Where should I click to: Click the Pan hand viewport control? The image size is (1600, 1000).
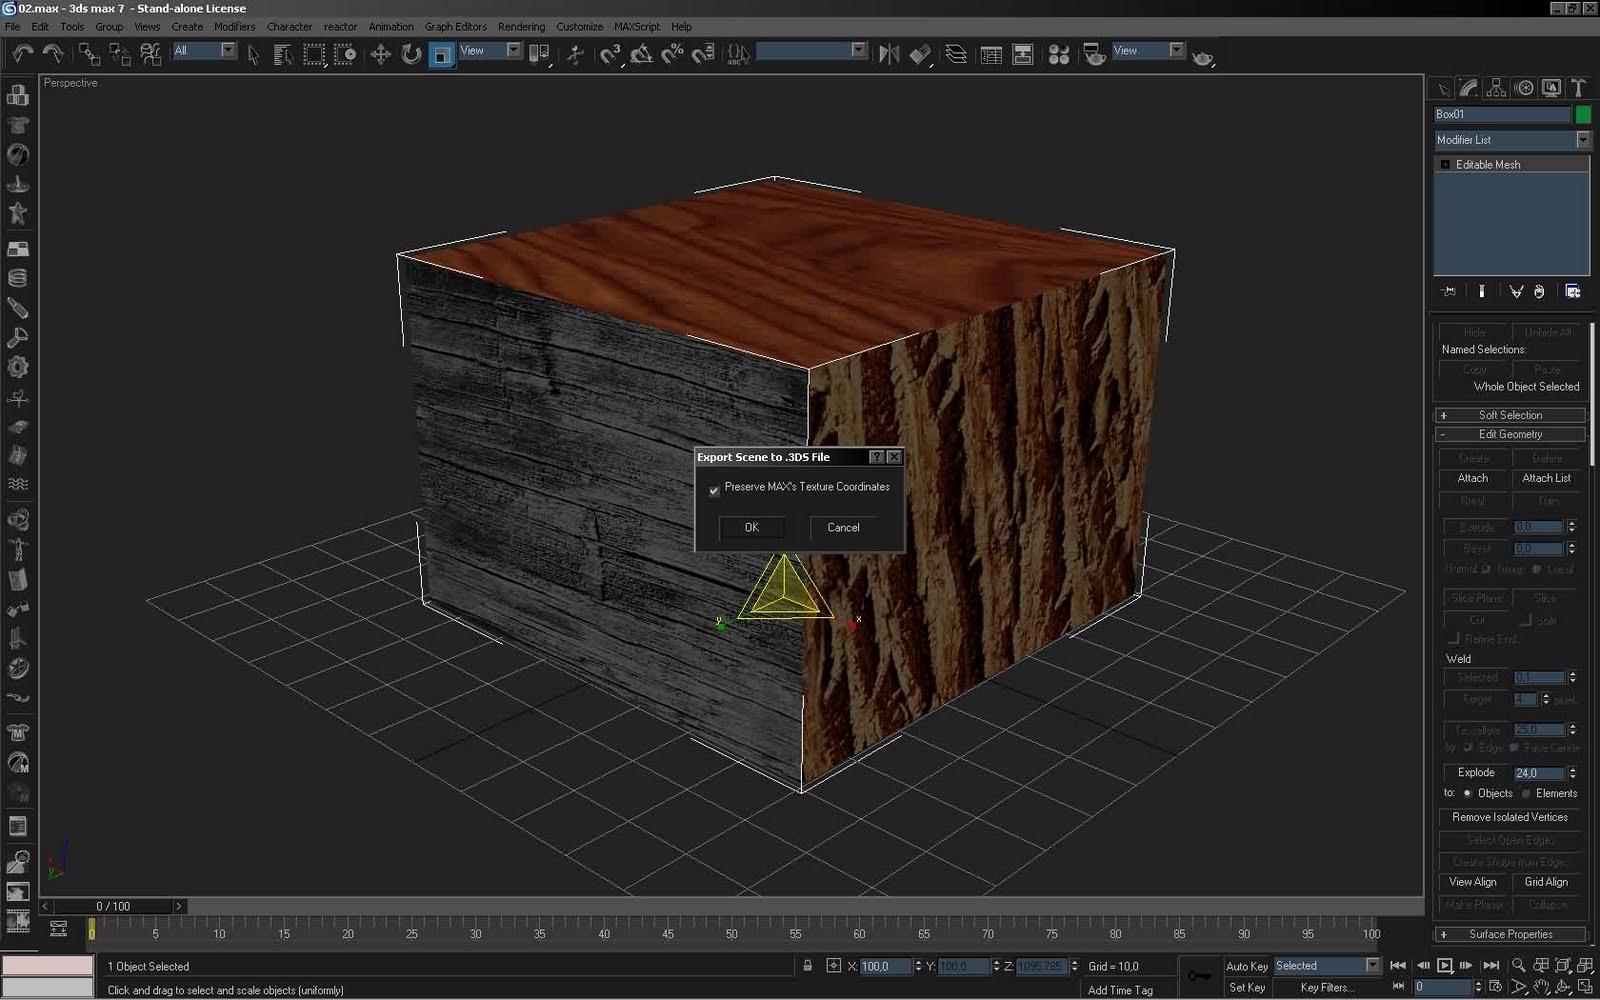pyautogui.click(x=1541, y=988)
